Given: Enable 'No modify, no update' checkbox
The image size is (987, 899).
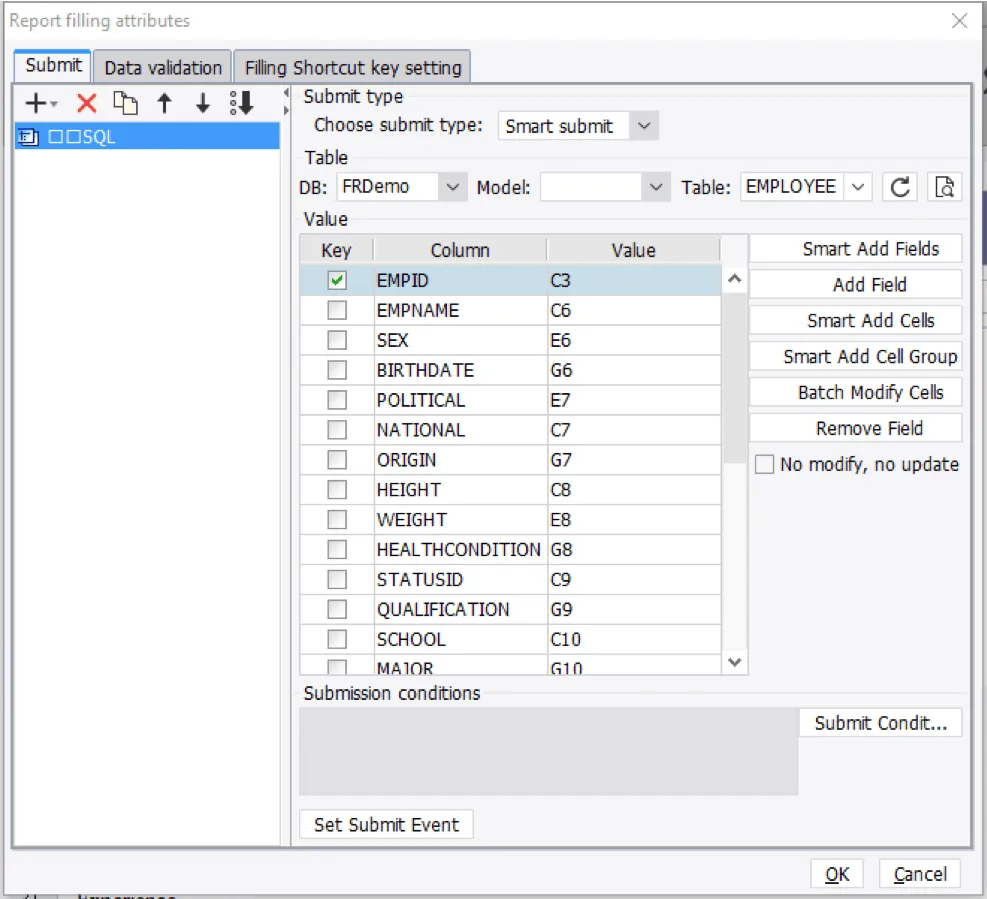Looking at the screenshot, I should point(764,465).
